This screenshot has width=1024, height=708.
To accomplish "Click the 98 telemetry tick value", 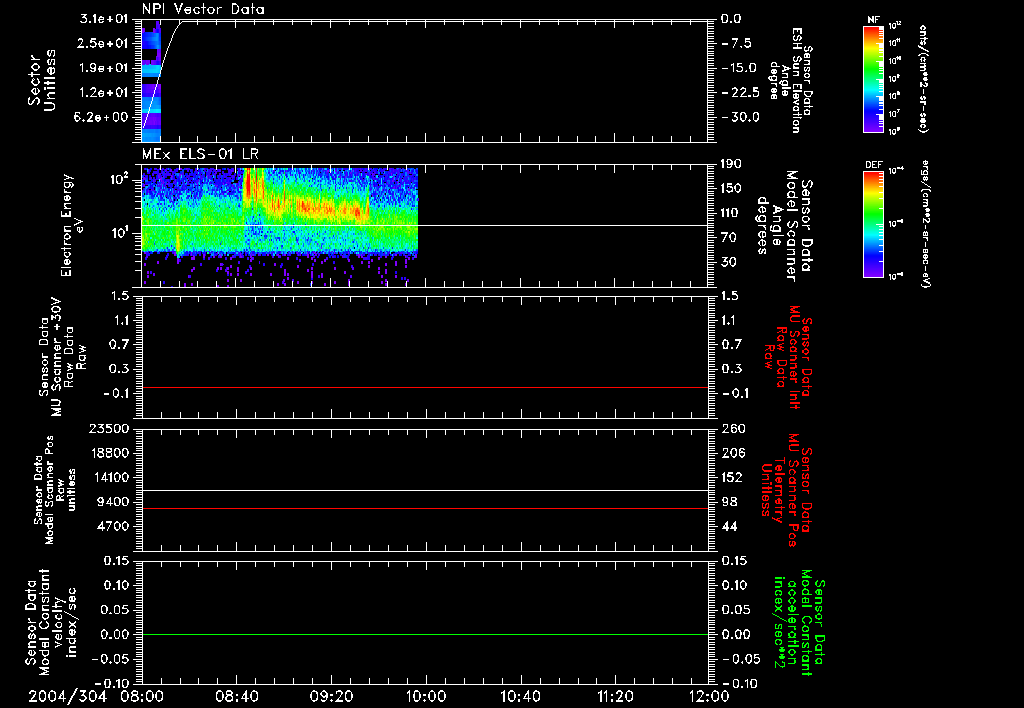I will point(729,502).
